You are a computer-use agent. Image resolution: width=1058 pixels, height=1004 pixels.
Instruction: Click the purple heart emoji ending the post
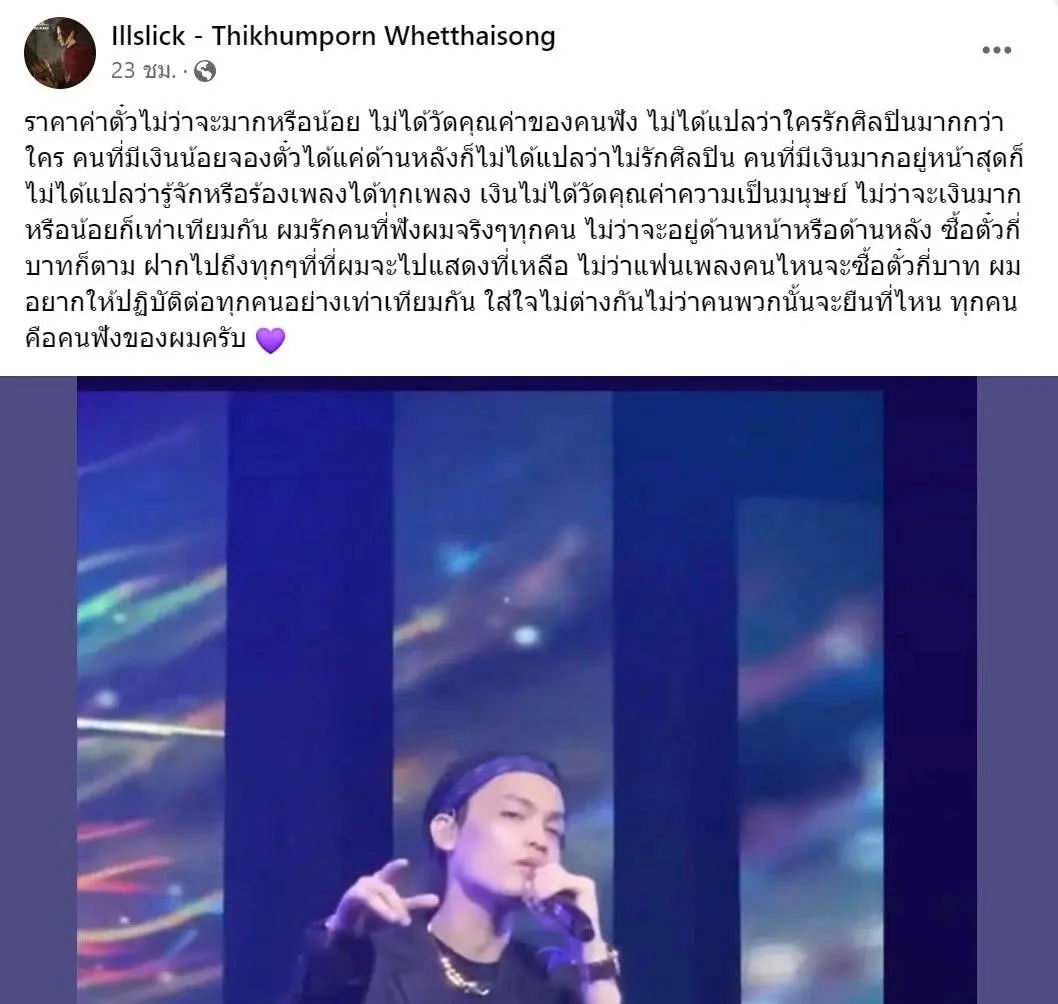(x=270, y=339)
